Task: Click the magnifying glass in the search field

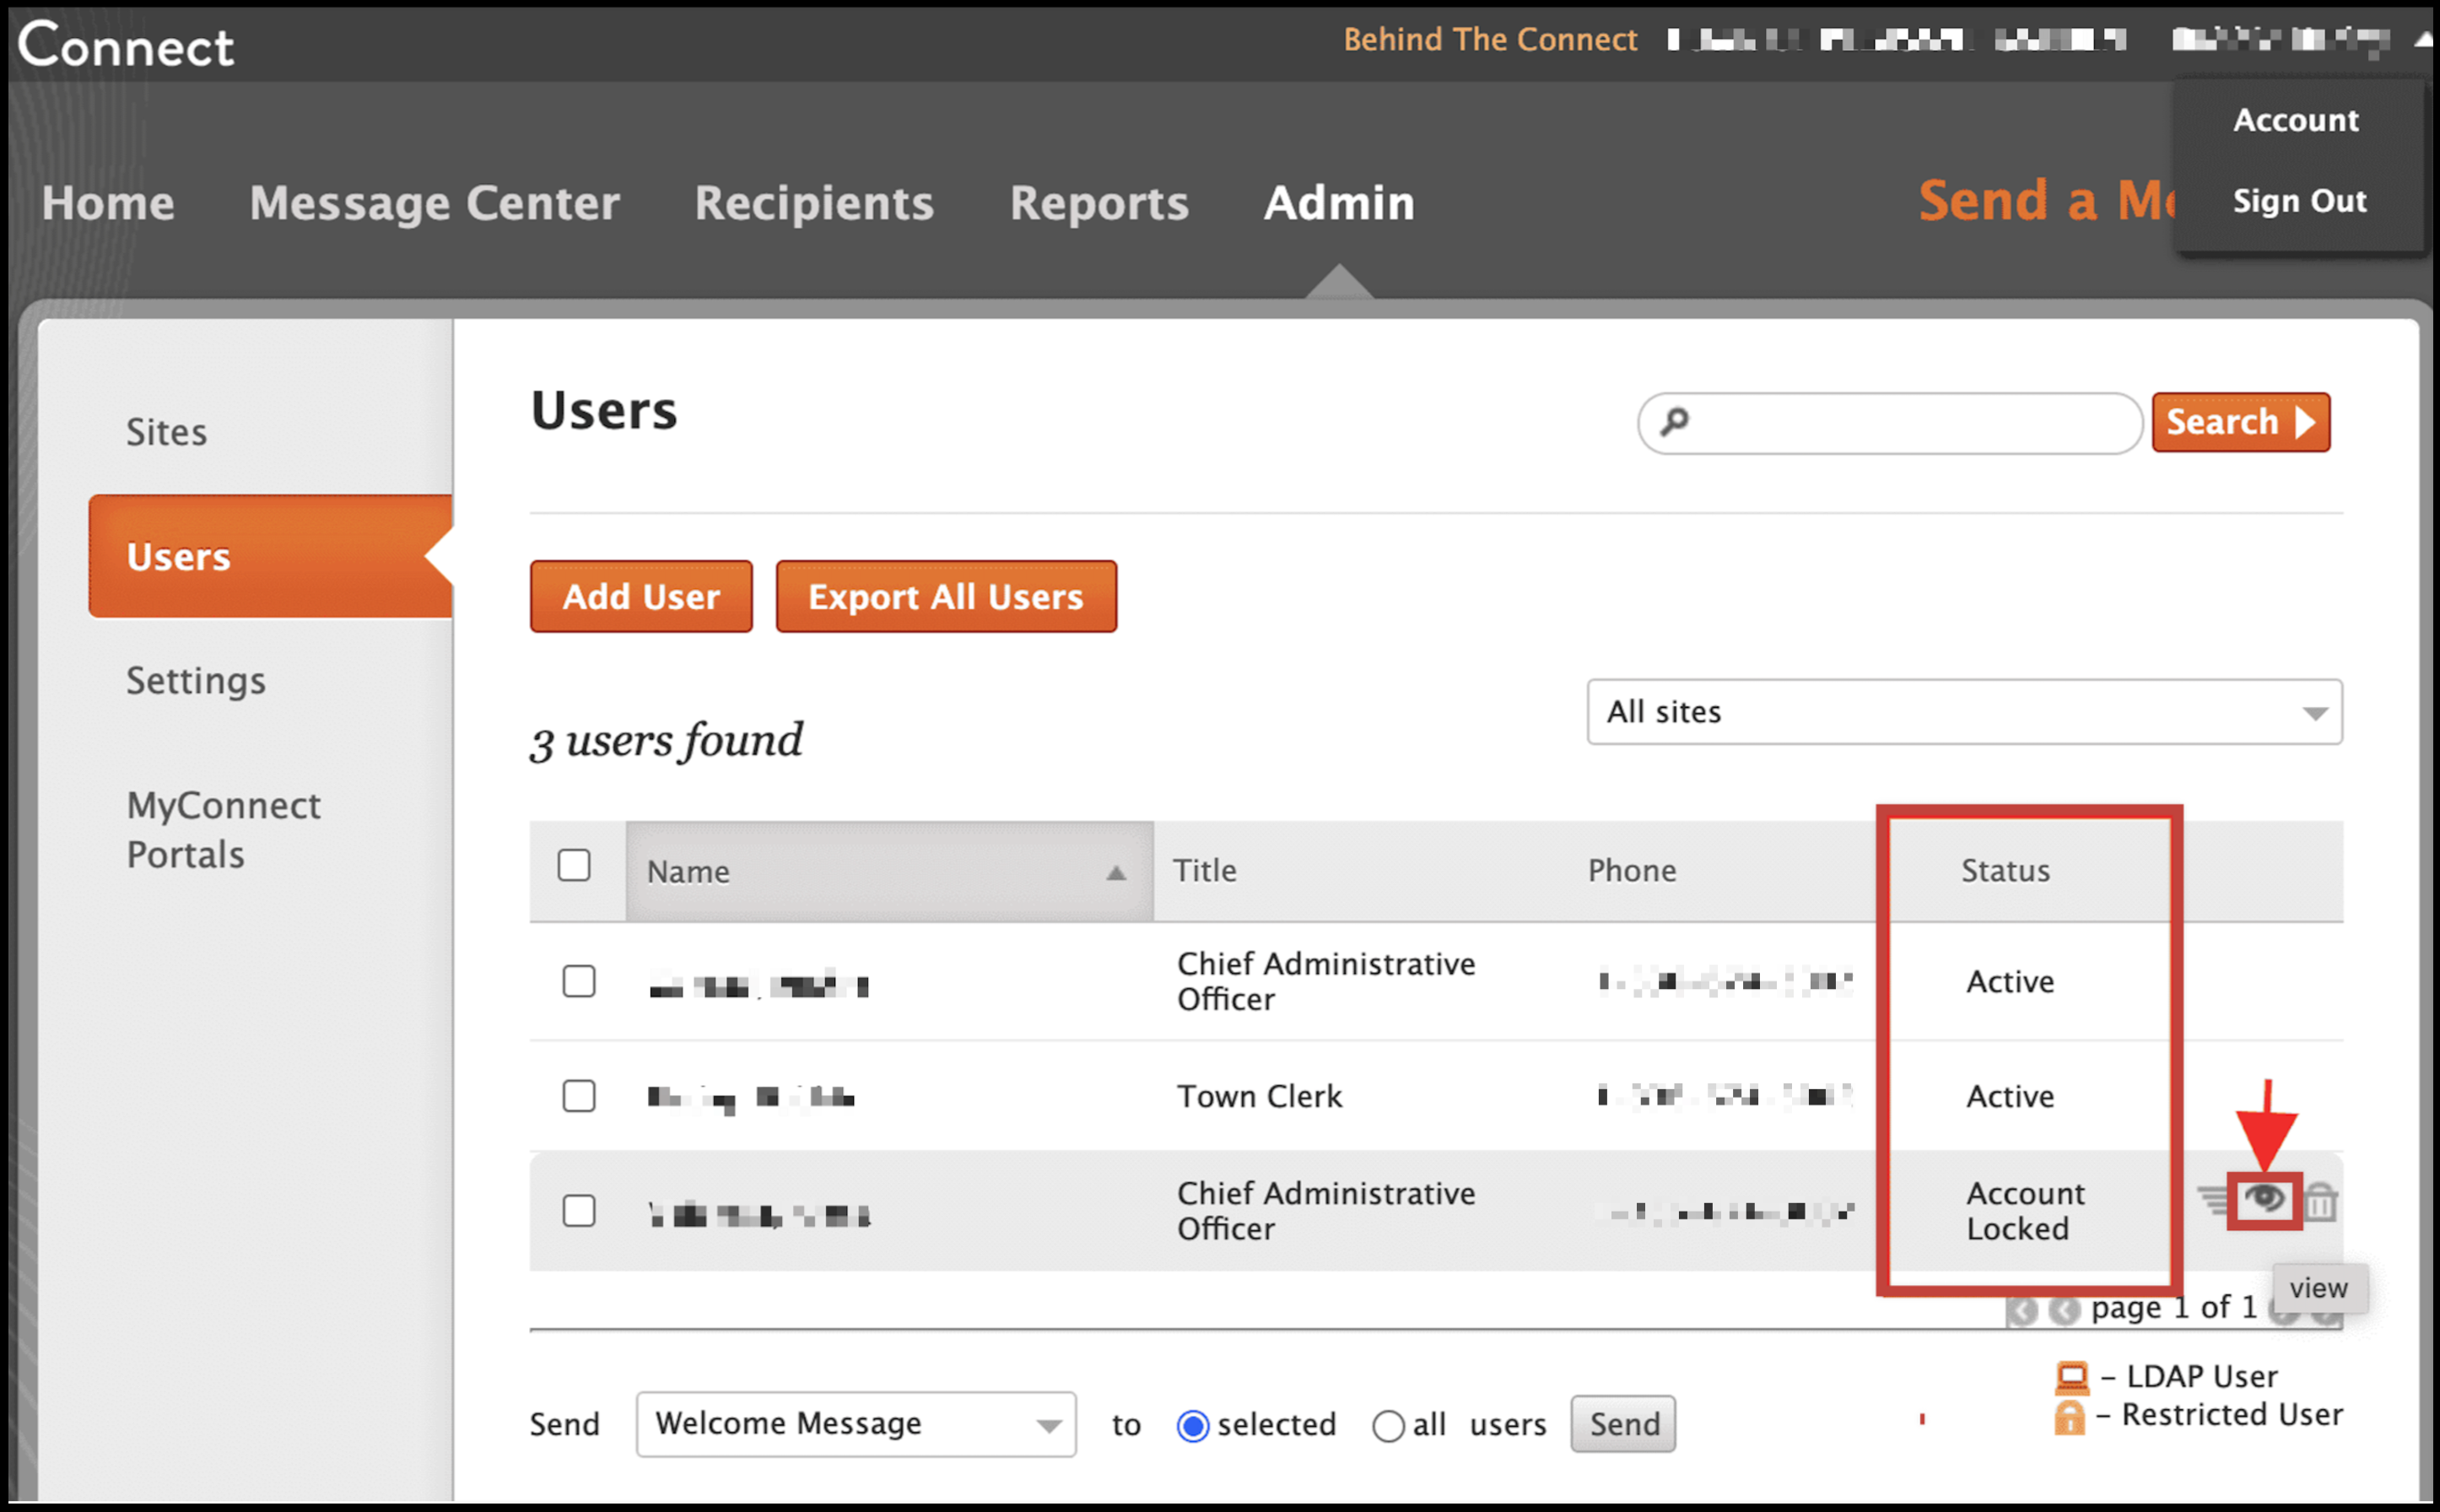Action: [x=1674, y=423]
